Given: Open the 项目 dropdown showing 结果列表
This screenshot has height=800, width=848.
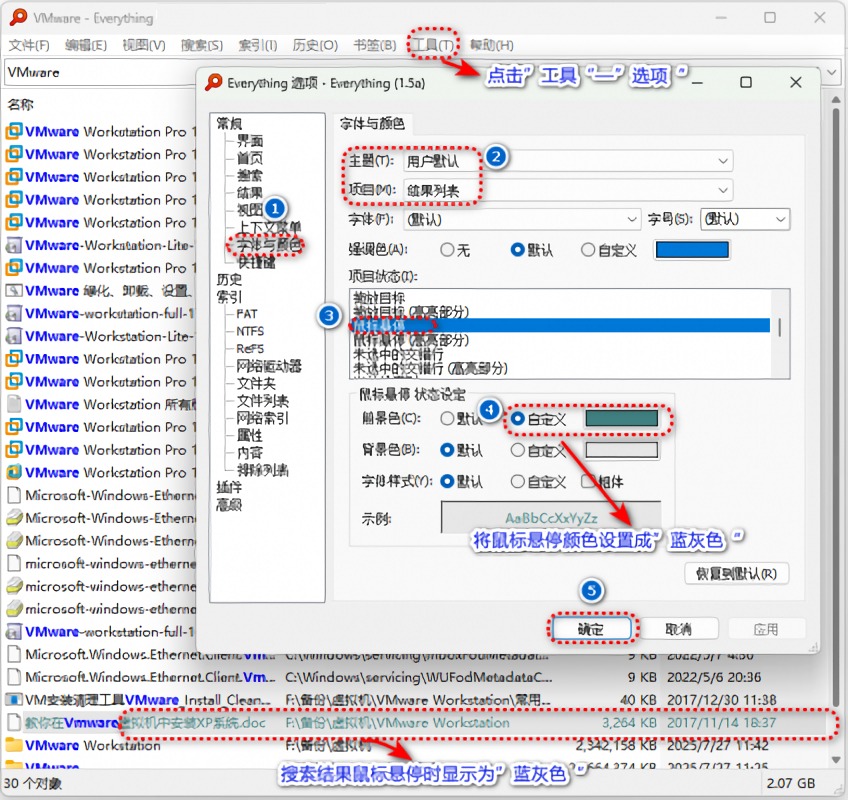Looking at the screenshot, I should click(568, 190).
